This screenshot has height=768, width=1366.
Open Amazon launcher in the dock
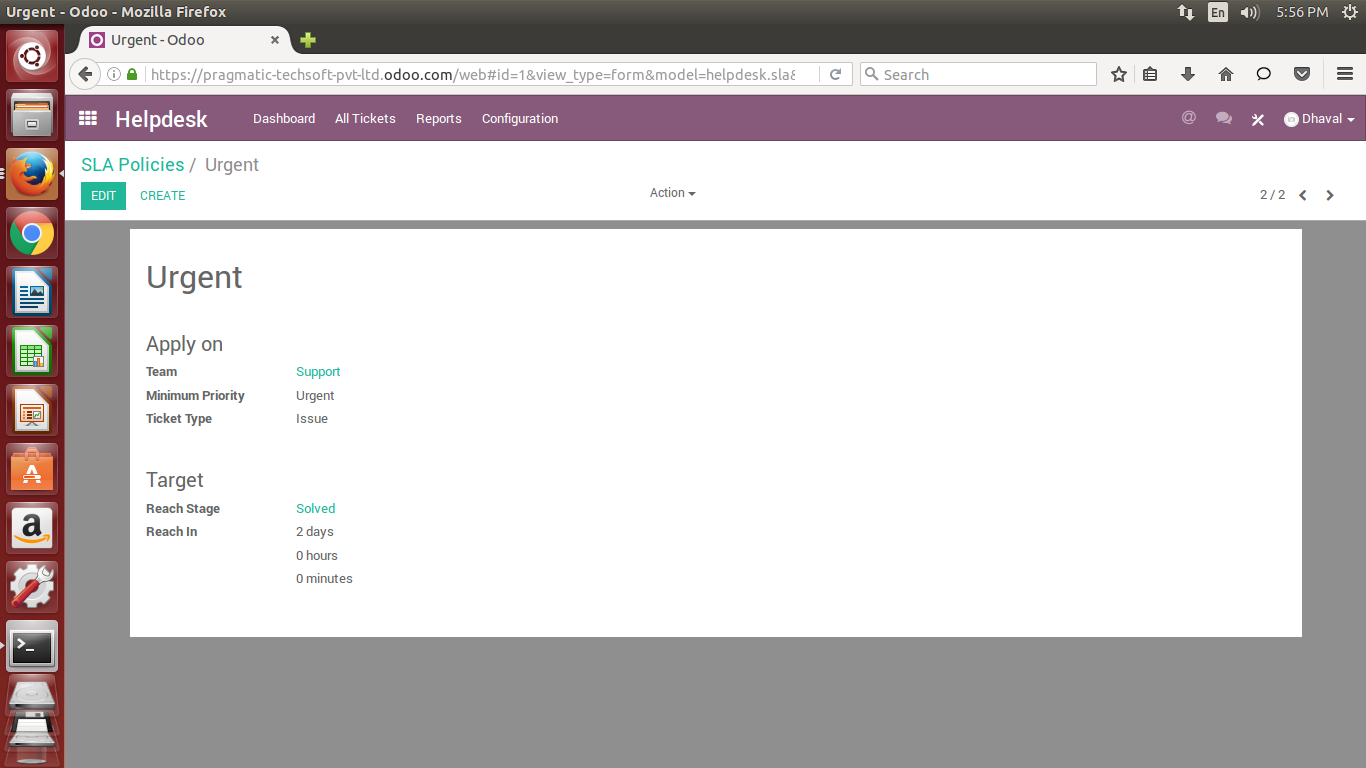click(32, 528)
